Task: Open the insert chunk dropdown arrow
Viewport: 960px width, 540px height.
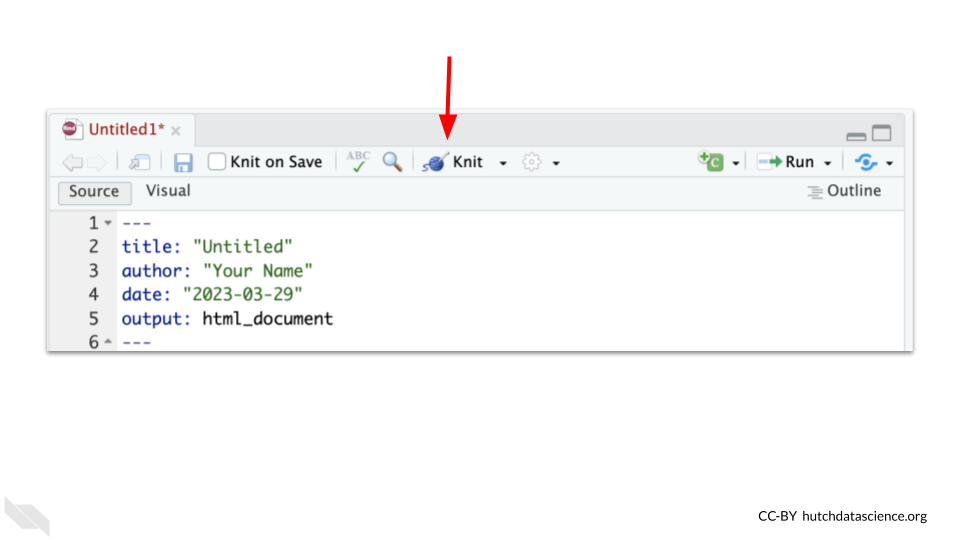Action: point(736,163)
